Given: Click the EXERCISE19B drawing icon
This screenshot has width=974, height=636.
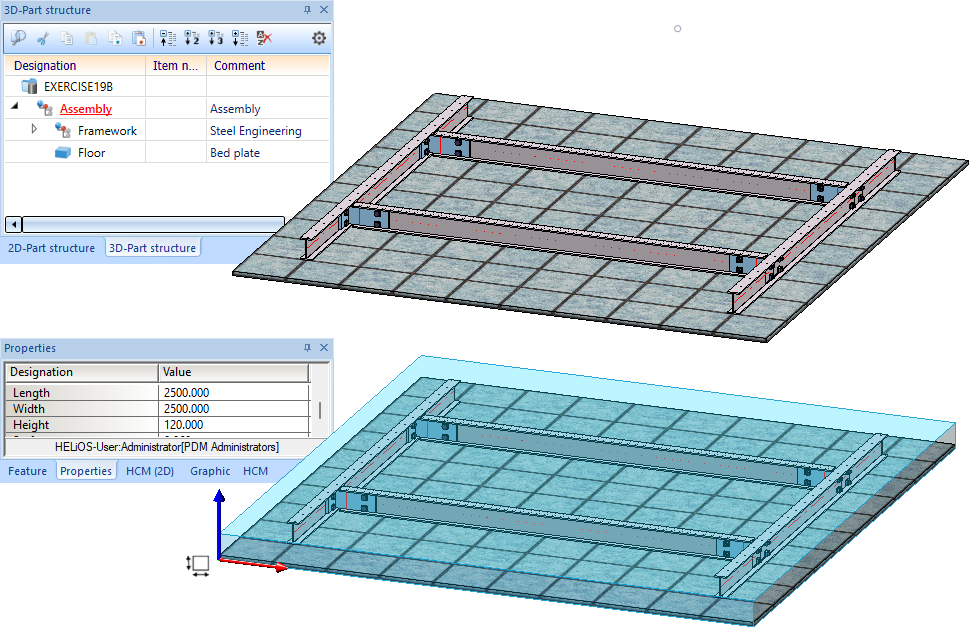Looking at the screenshot, I should [x=29, y=86].
